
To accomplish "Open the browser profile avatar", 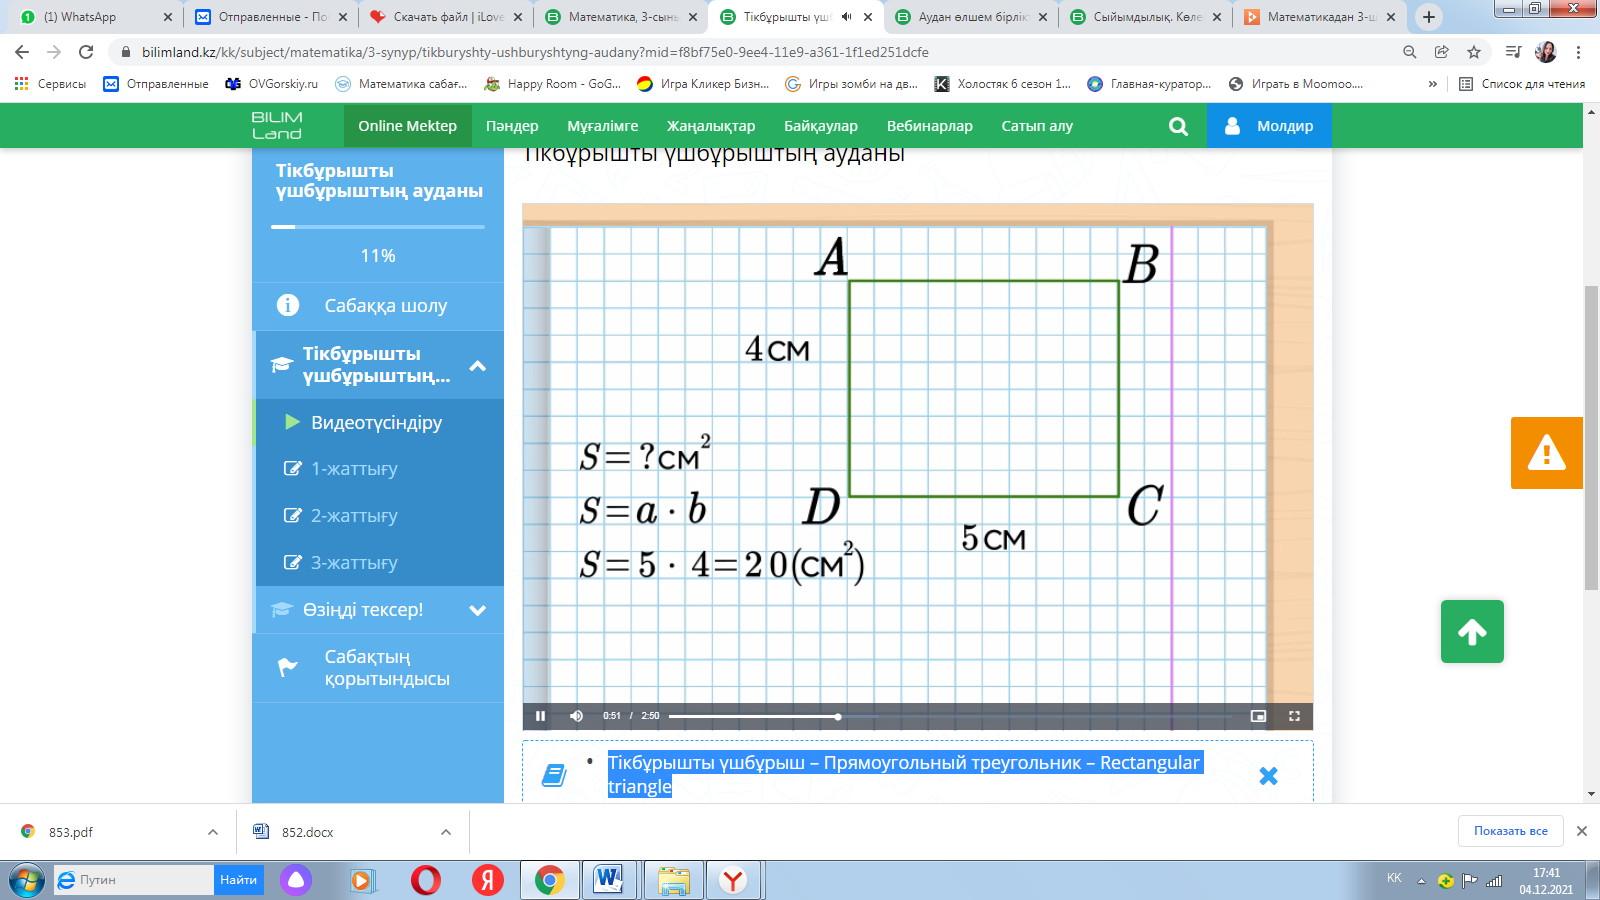I will click(1546, 52).
